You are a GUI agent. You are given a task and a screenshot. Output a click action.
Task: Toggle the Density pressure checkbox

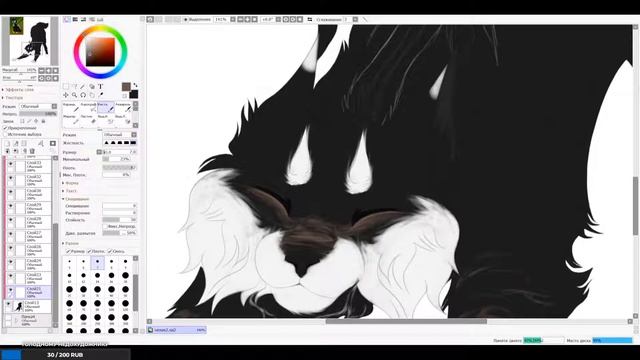point(89,251)
